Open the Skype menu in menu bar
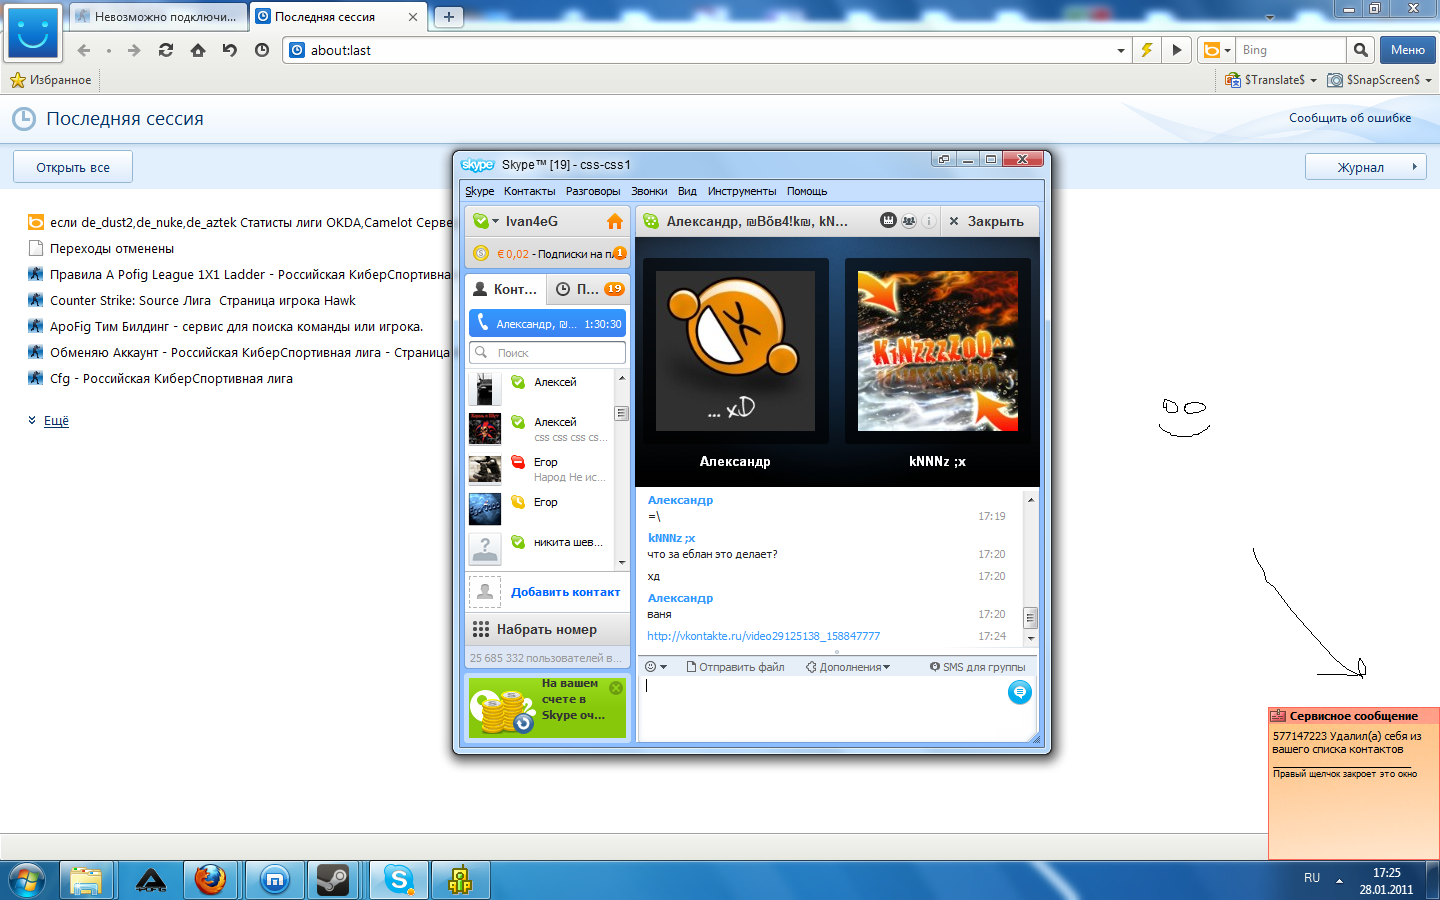 point(479,191)
